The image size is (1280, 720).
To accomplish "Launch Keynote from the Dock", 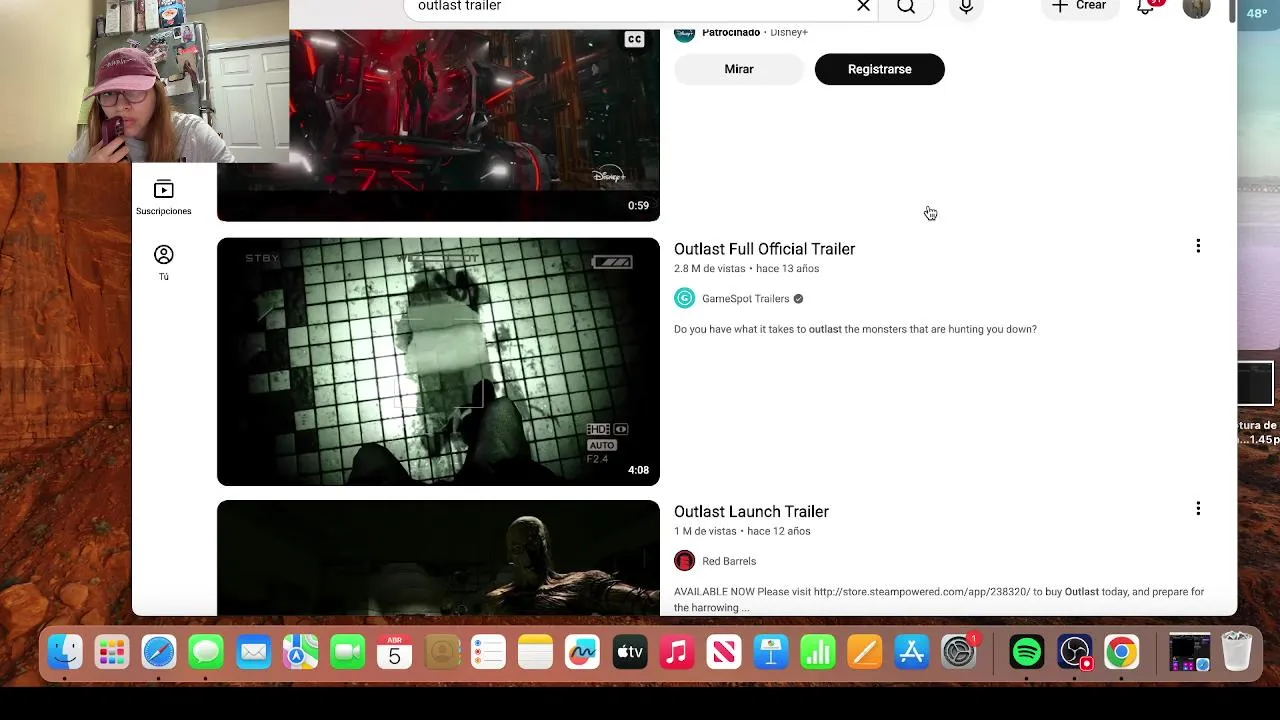I will [x=771, y=653].
